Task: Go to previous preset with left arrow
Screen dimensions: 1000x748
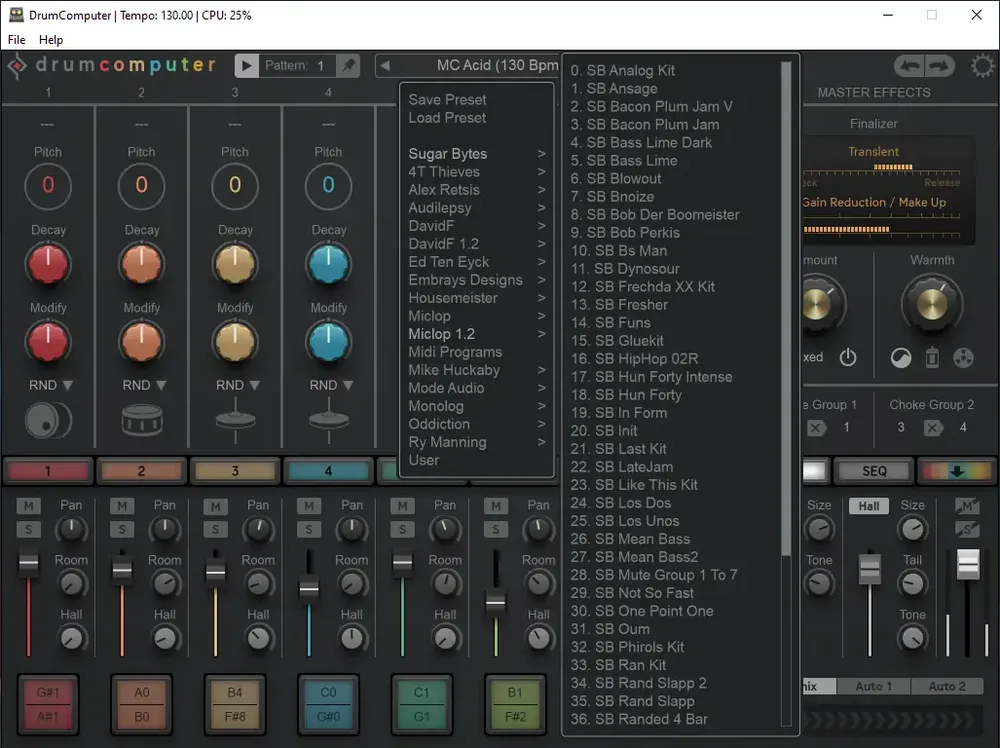Action: click(385, 65)
